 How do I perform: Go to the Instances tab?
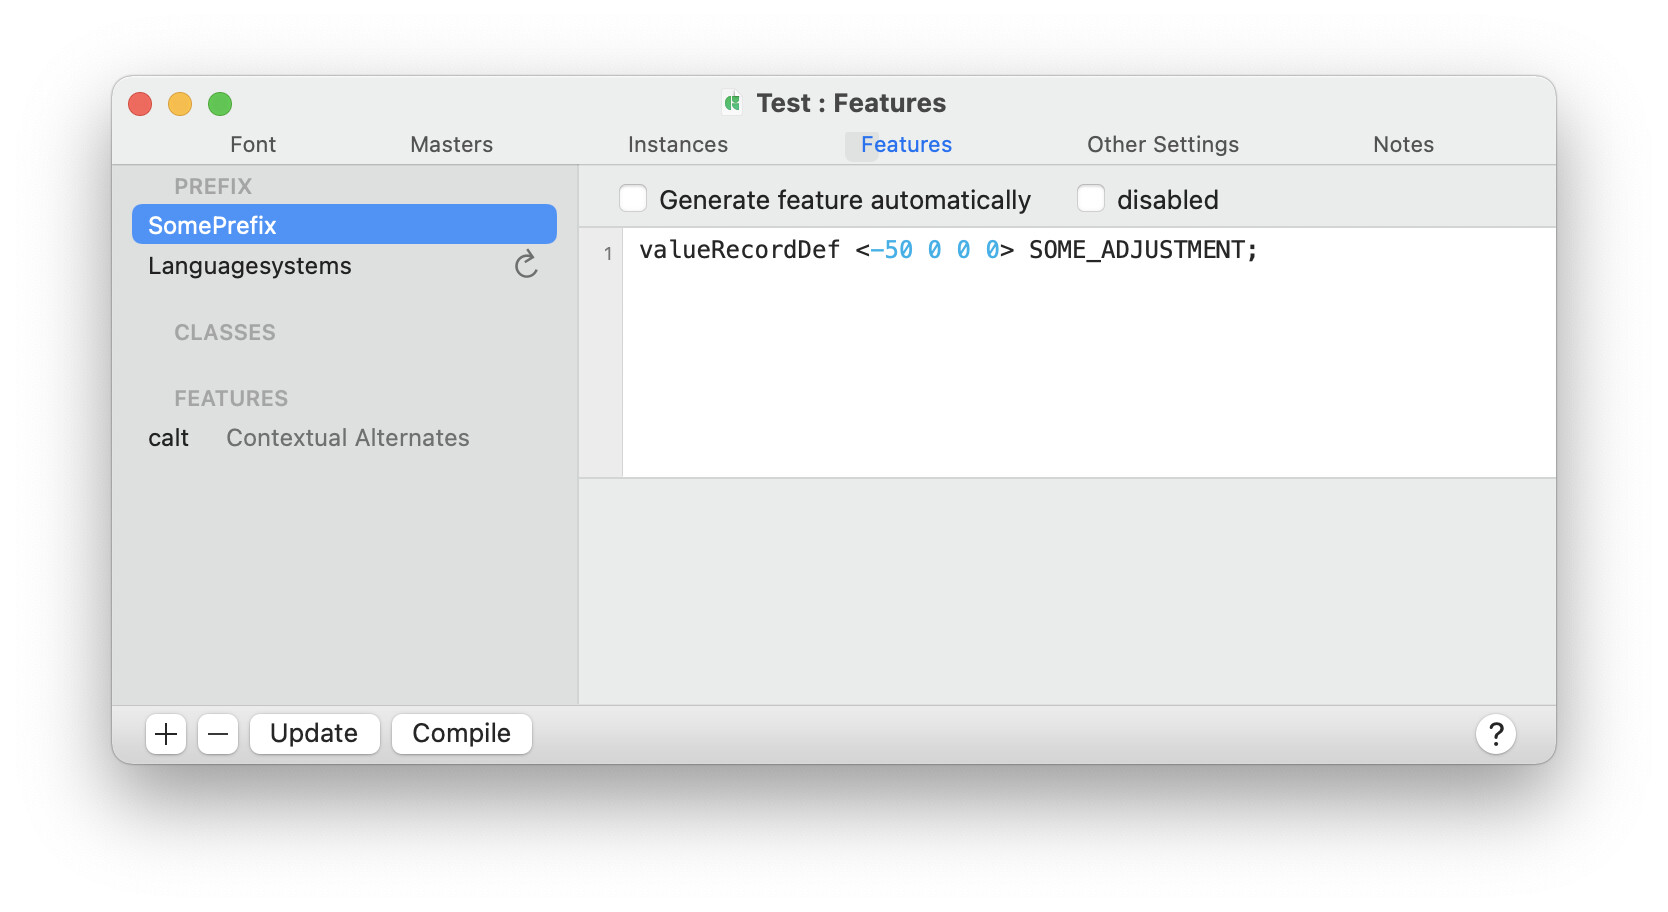point(677,145)
